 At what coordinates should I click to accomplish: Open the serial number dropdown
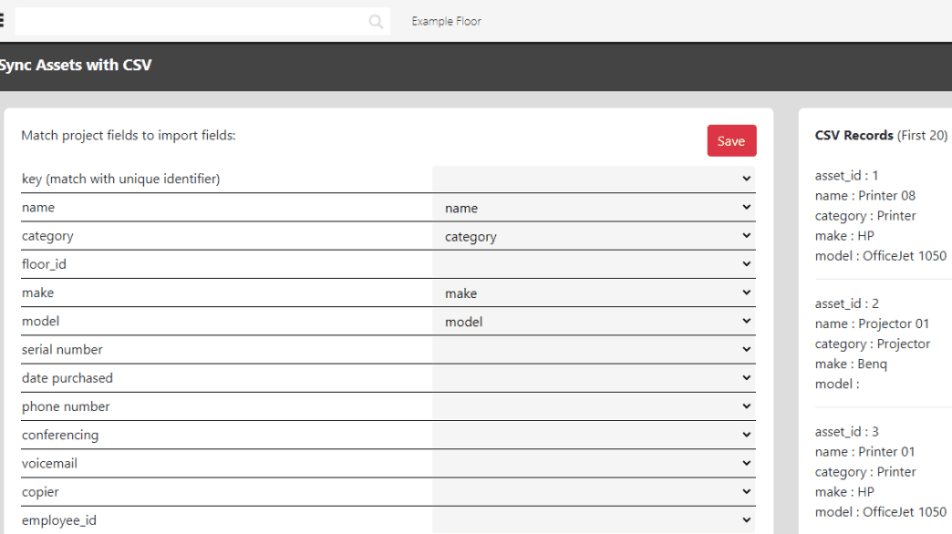point(594,350)
